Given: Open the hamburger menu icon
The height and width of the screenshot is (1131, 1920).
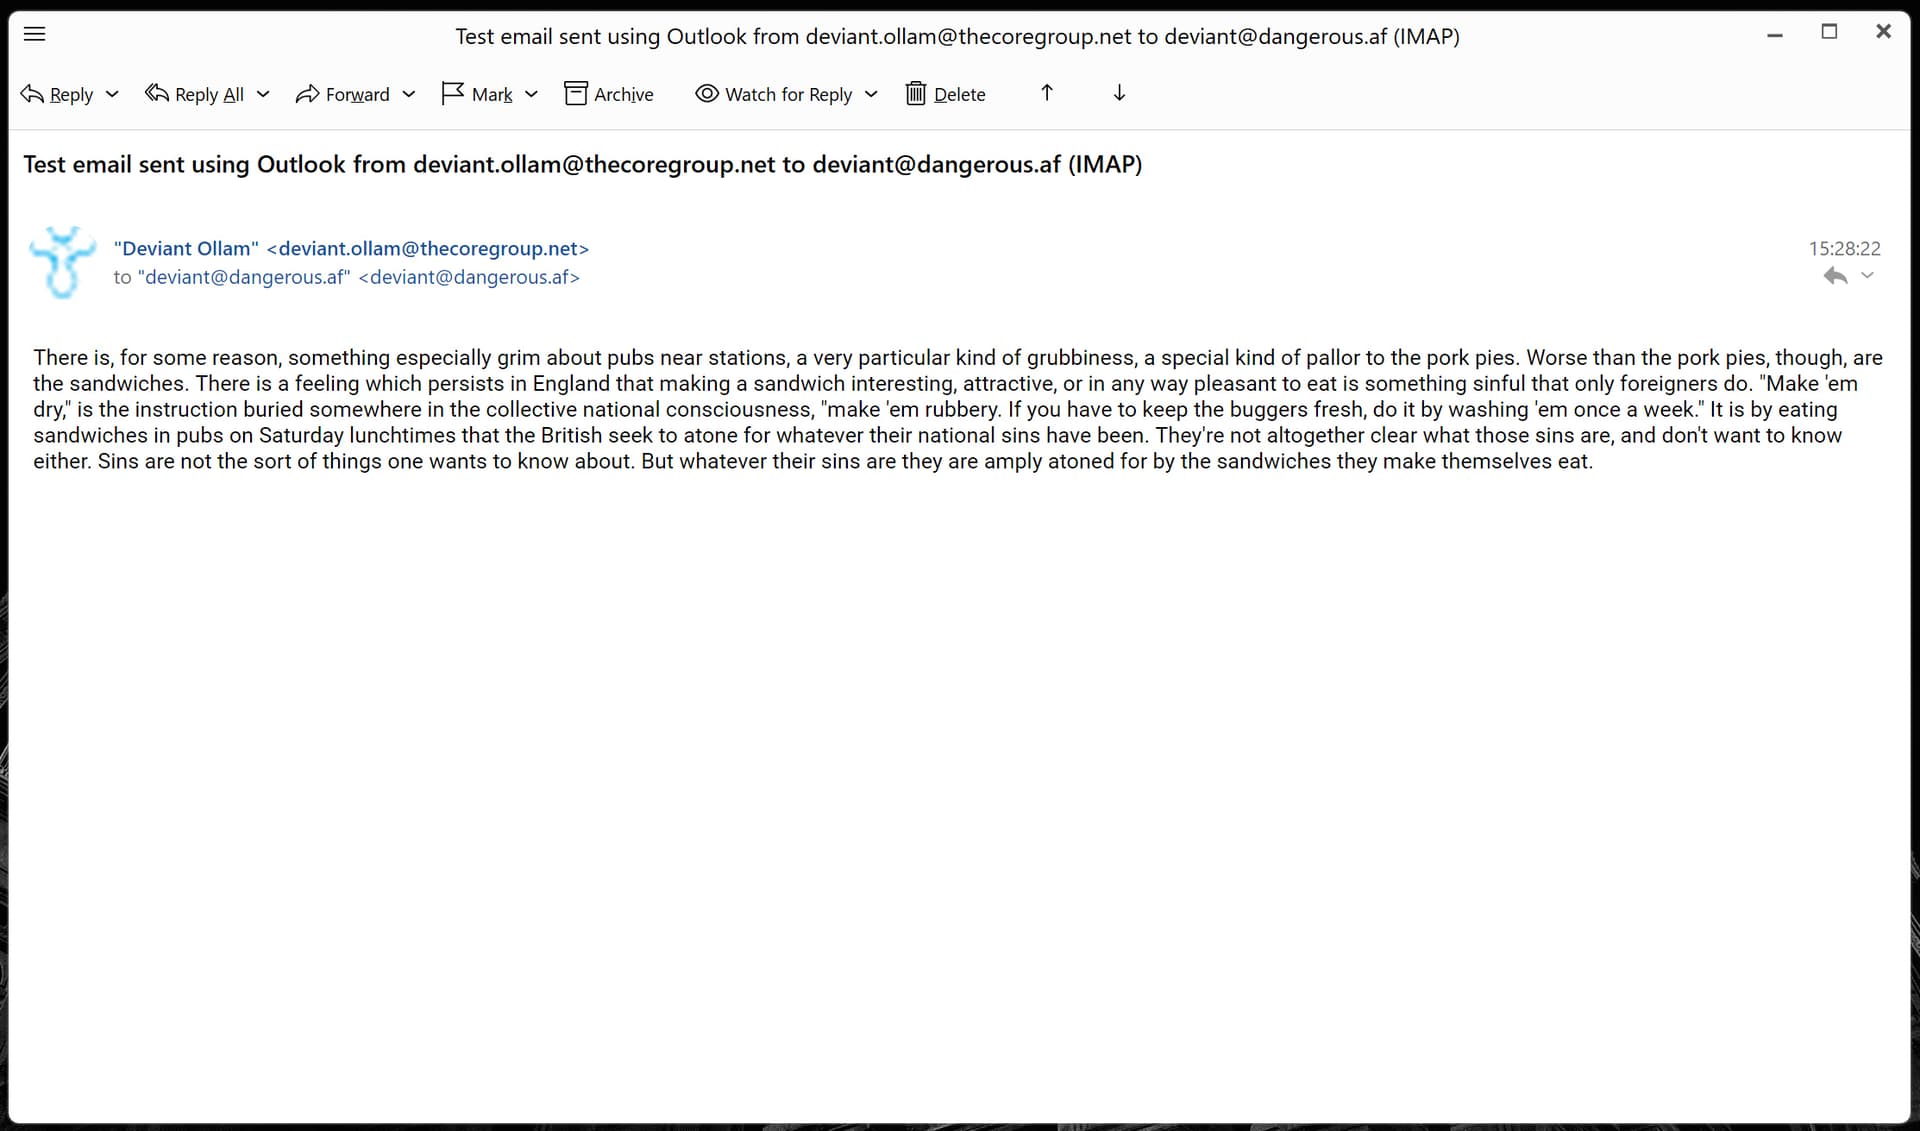Looking at the screenshot, I should pyautogui.click(x=34, y=34).
